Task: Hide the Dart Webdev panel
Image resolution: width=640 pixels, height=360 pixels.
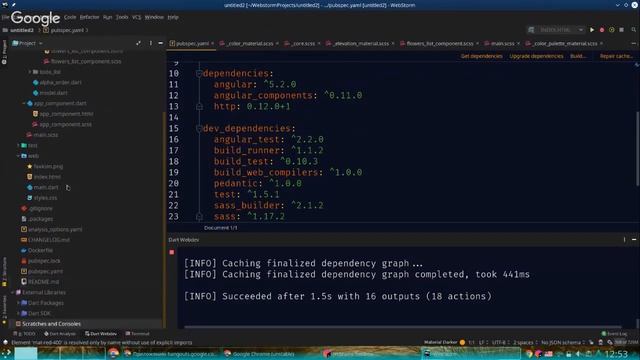Action: tap(634, 240)
